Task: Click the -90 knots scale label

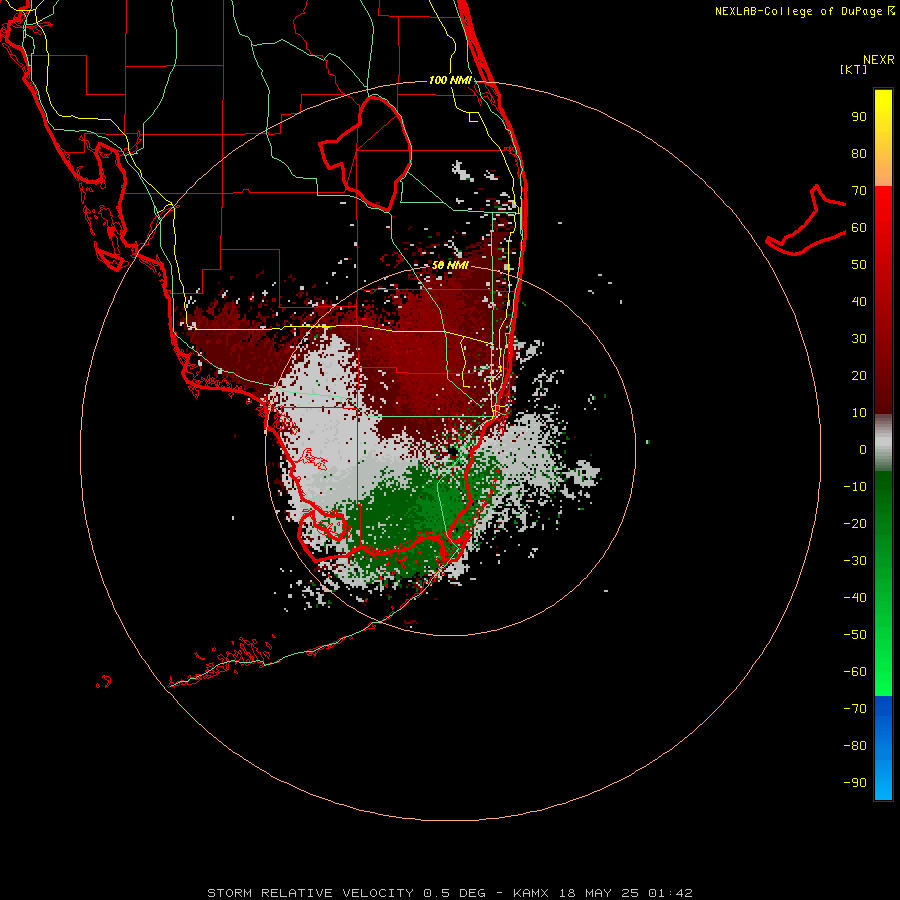Action: click(855, 782)
